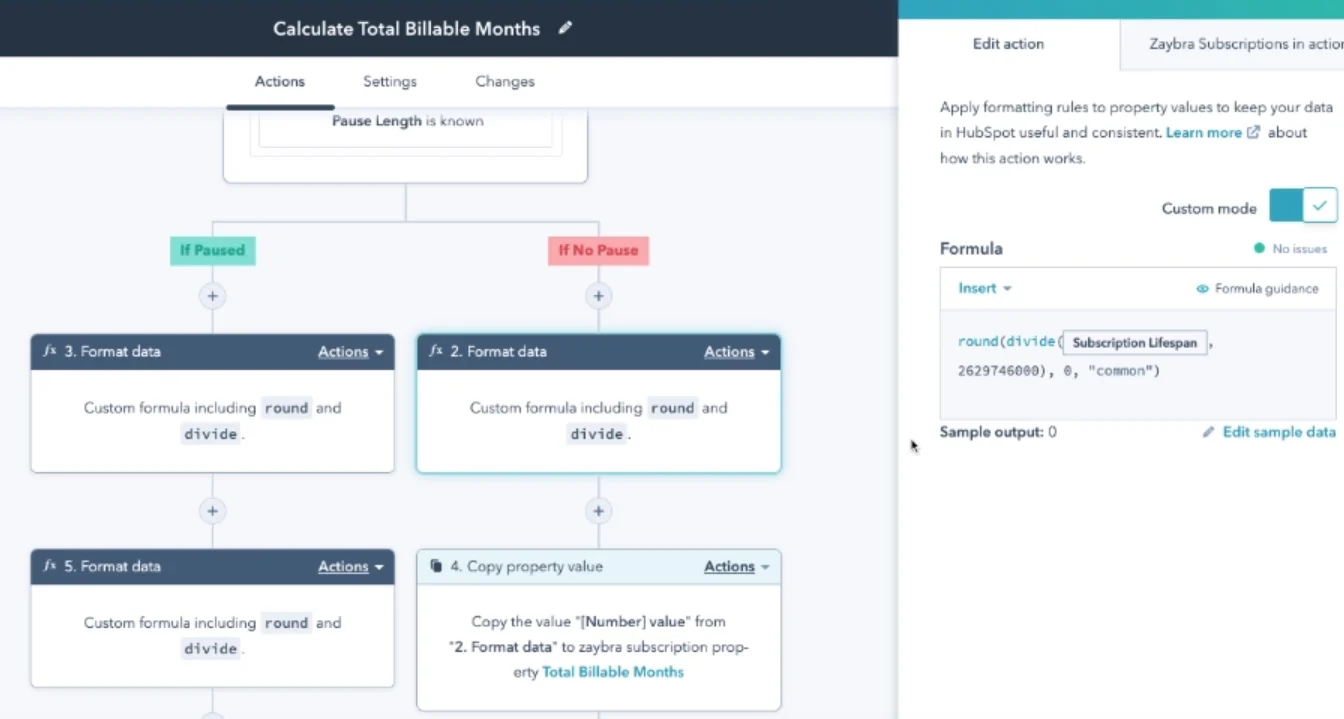
Task: Select the If Paused branch label
Action: point(212,250)
